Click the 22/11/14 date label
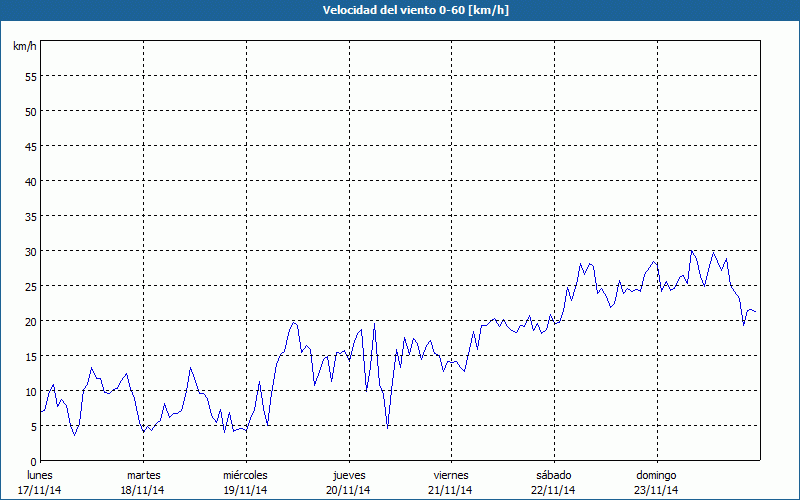The width and height of the screenshot is (800, 500). (553, 490)
